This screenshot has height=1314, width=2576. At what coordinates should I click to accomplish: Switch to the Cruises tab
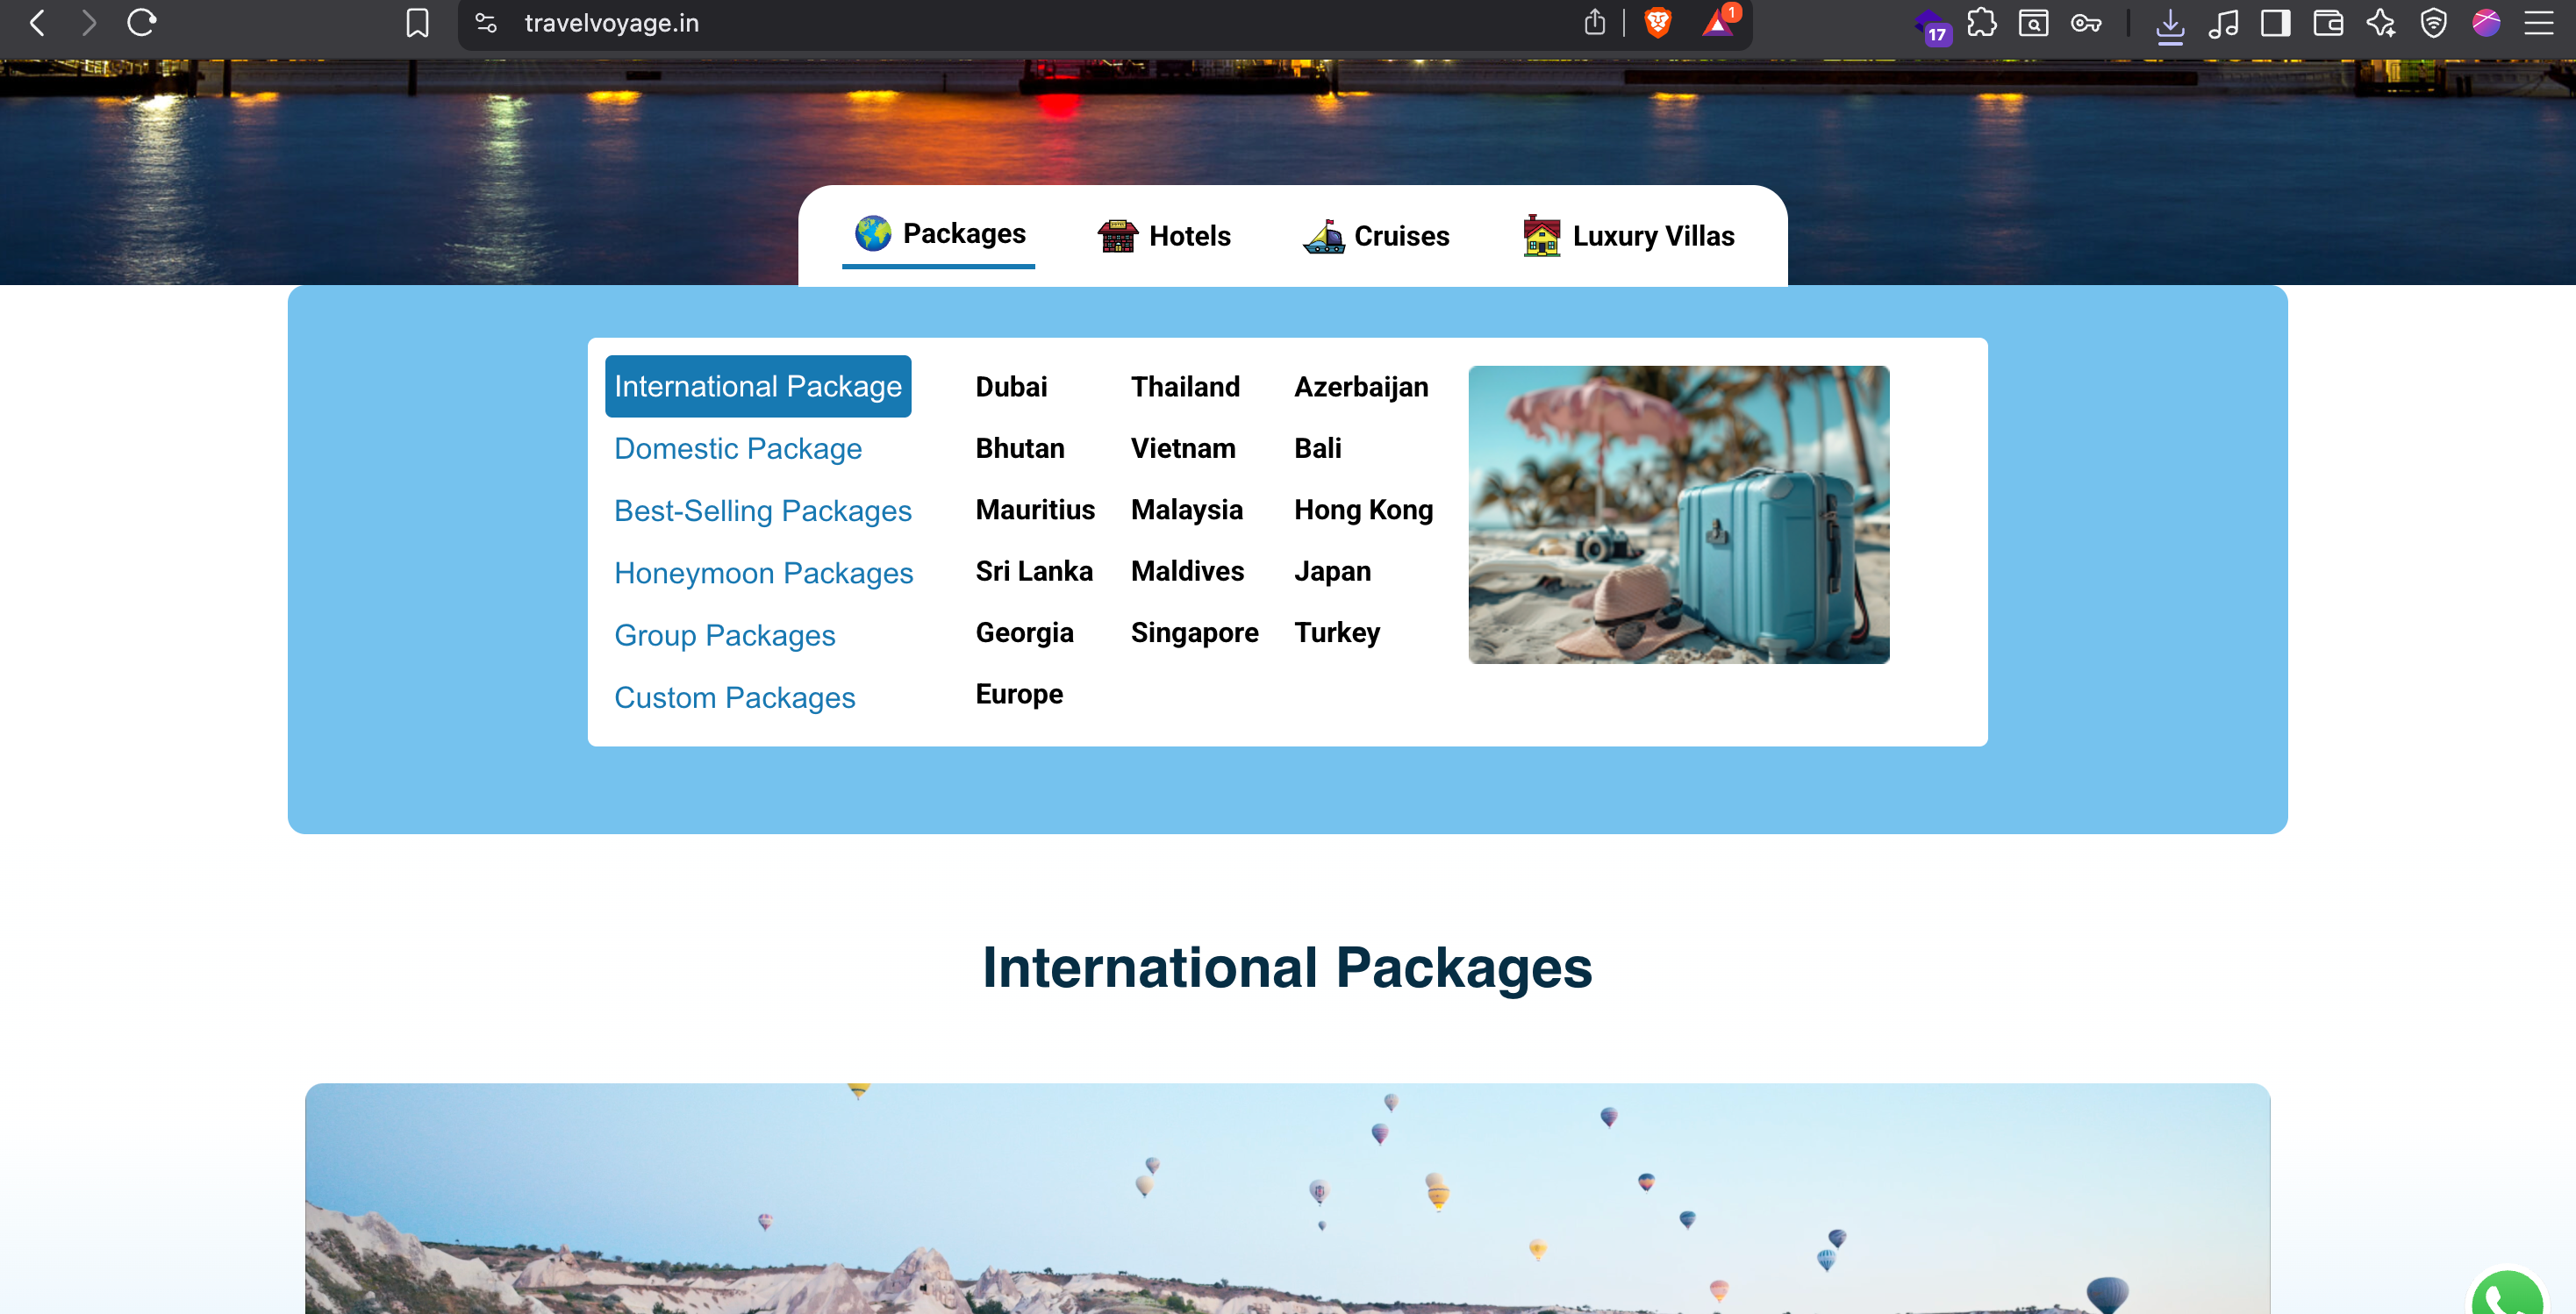(1376, 236)
